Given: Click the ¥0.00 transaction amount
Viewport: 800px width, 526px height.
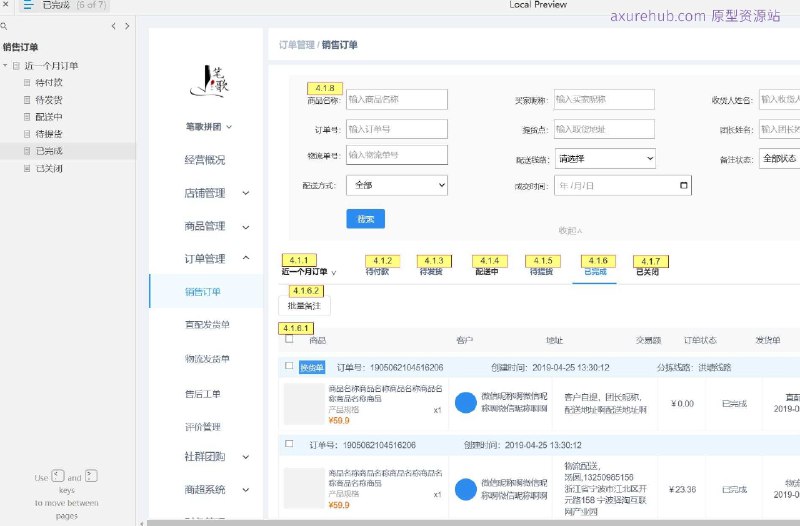Looking at the screenshot, I should tap(682, 404).
